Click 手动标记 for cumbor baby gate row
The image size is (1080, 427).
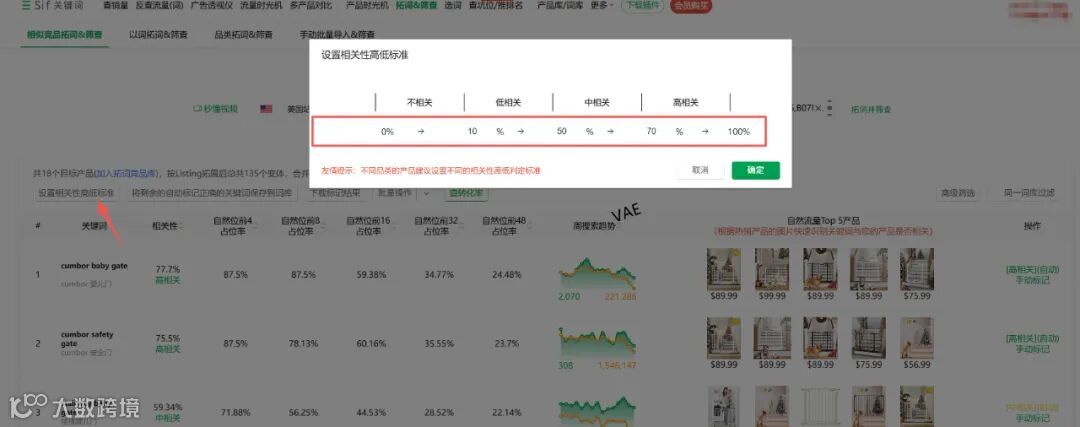[x=1032, y=280]
